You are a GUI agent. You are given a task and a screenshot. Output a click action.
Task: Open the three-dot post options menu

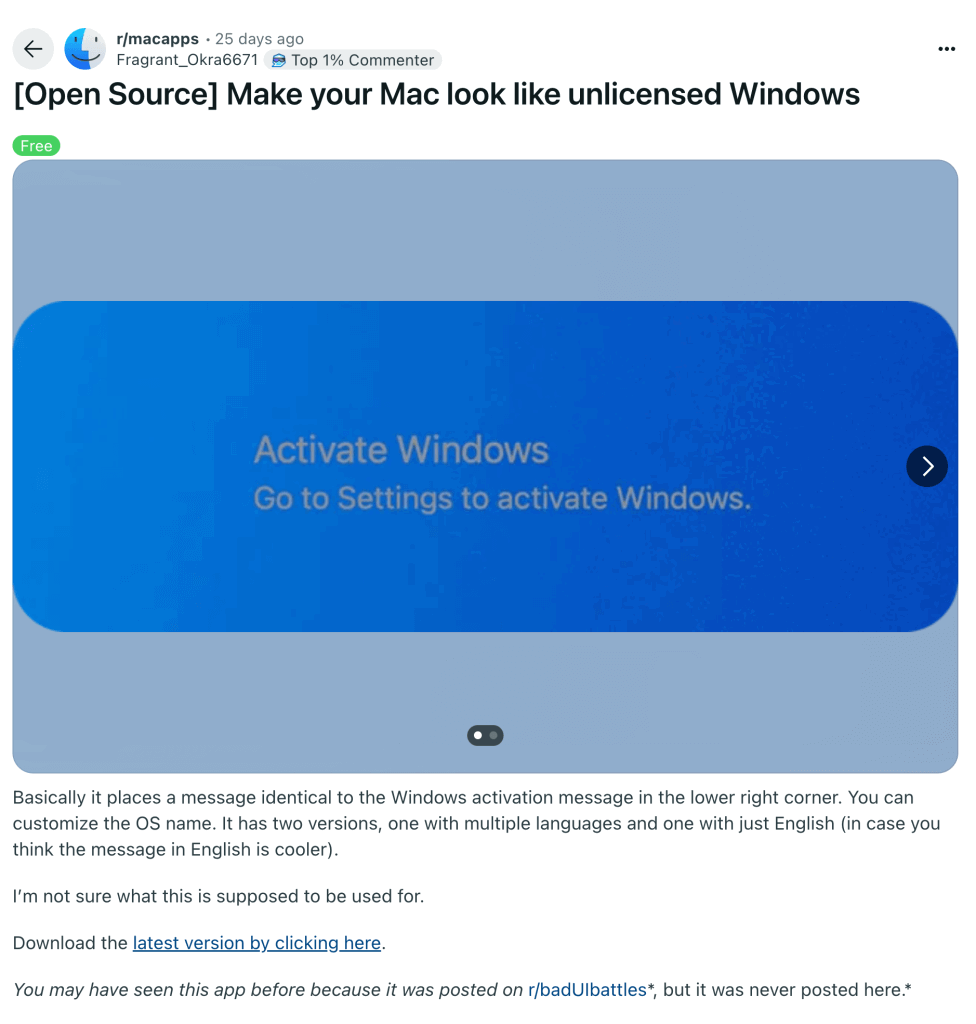947,49
